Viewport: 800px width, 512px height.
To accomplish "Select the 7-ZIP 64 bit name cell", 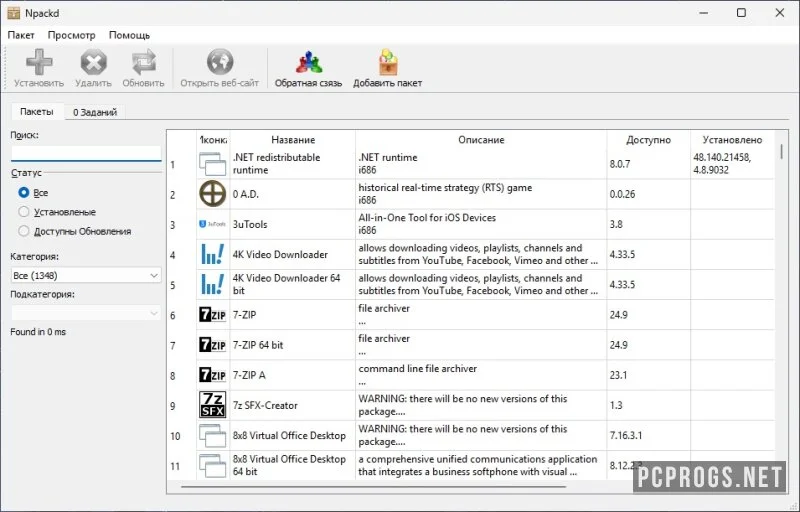I will tap(293, 345).
